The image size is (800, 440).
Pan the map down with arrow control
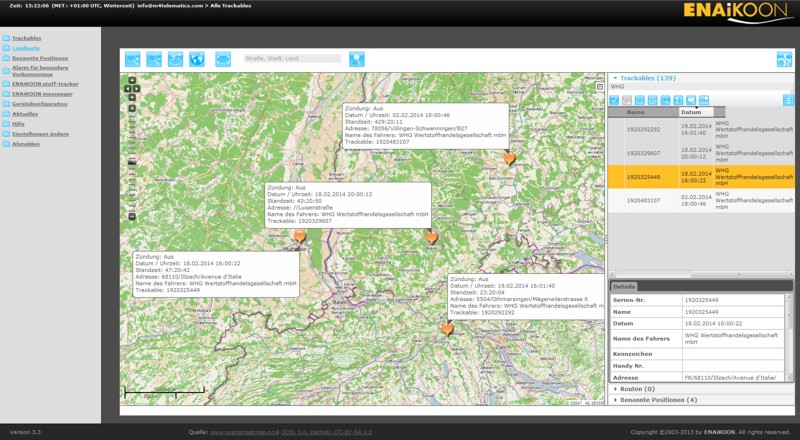[x=132, y=97]
